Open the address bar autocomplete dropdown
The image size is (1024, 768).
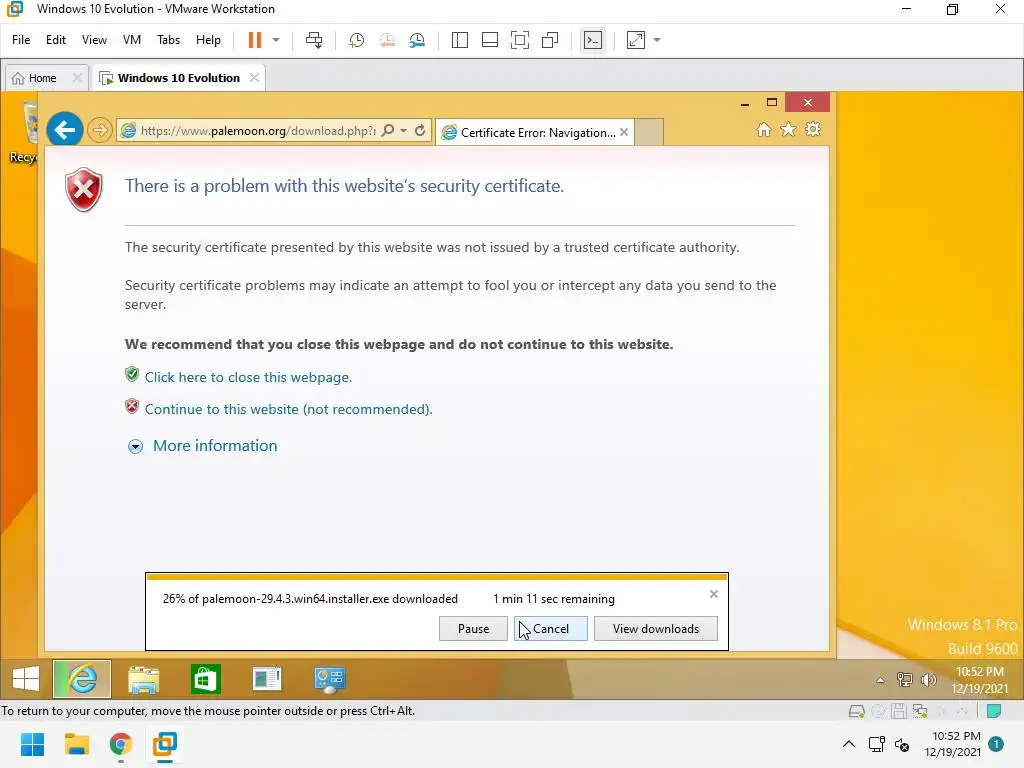coord(404,131)
